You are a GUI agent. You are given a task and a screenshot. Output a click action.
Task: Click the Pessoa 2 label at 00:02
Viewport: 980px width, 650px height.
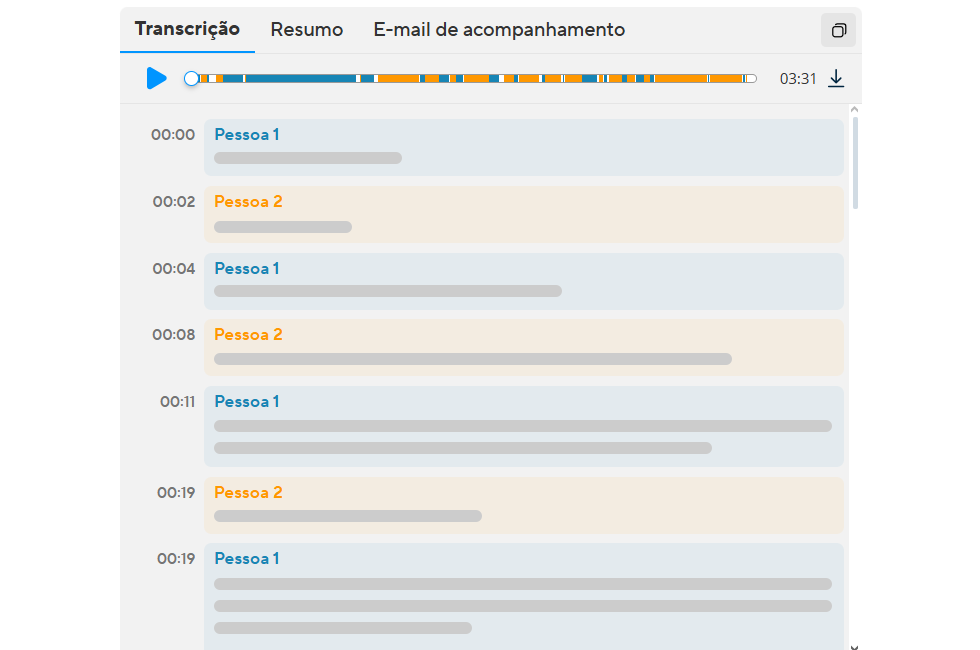[x=248, y=202]
